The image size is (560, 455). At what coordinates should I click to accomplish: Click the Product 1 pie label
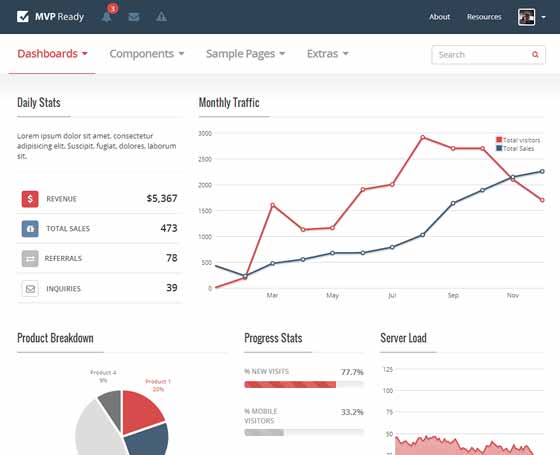[158, 385]
